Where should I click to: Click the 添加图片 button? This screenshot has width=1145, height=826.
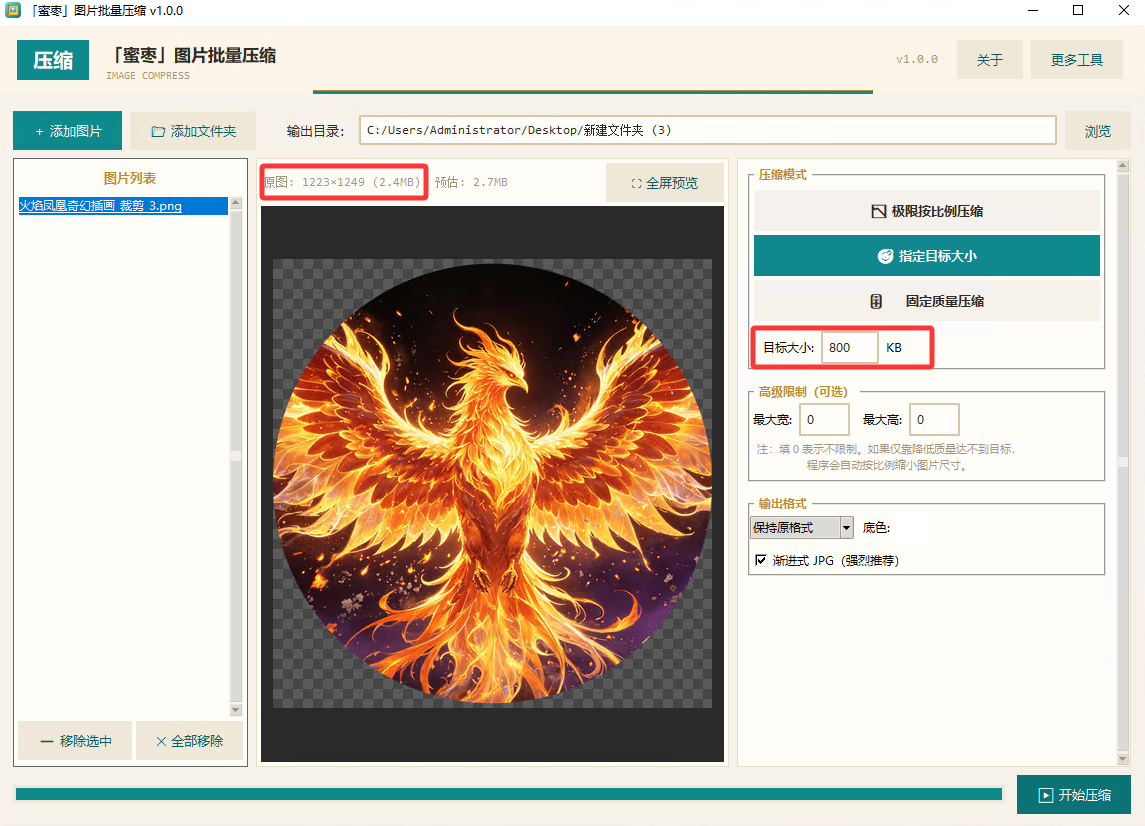pos(69,131)
